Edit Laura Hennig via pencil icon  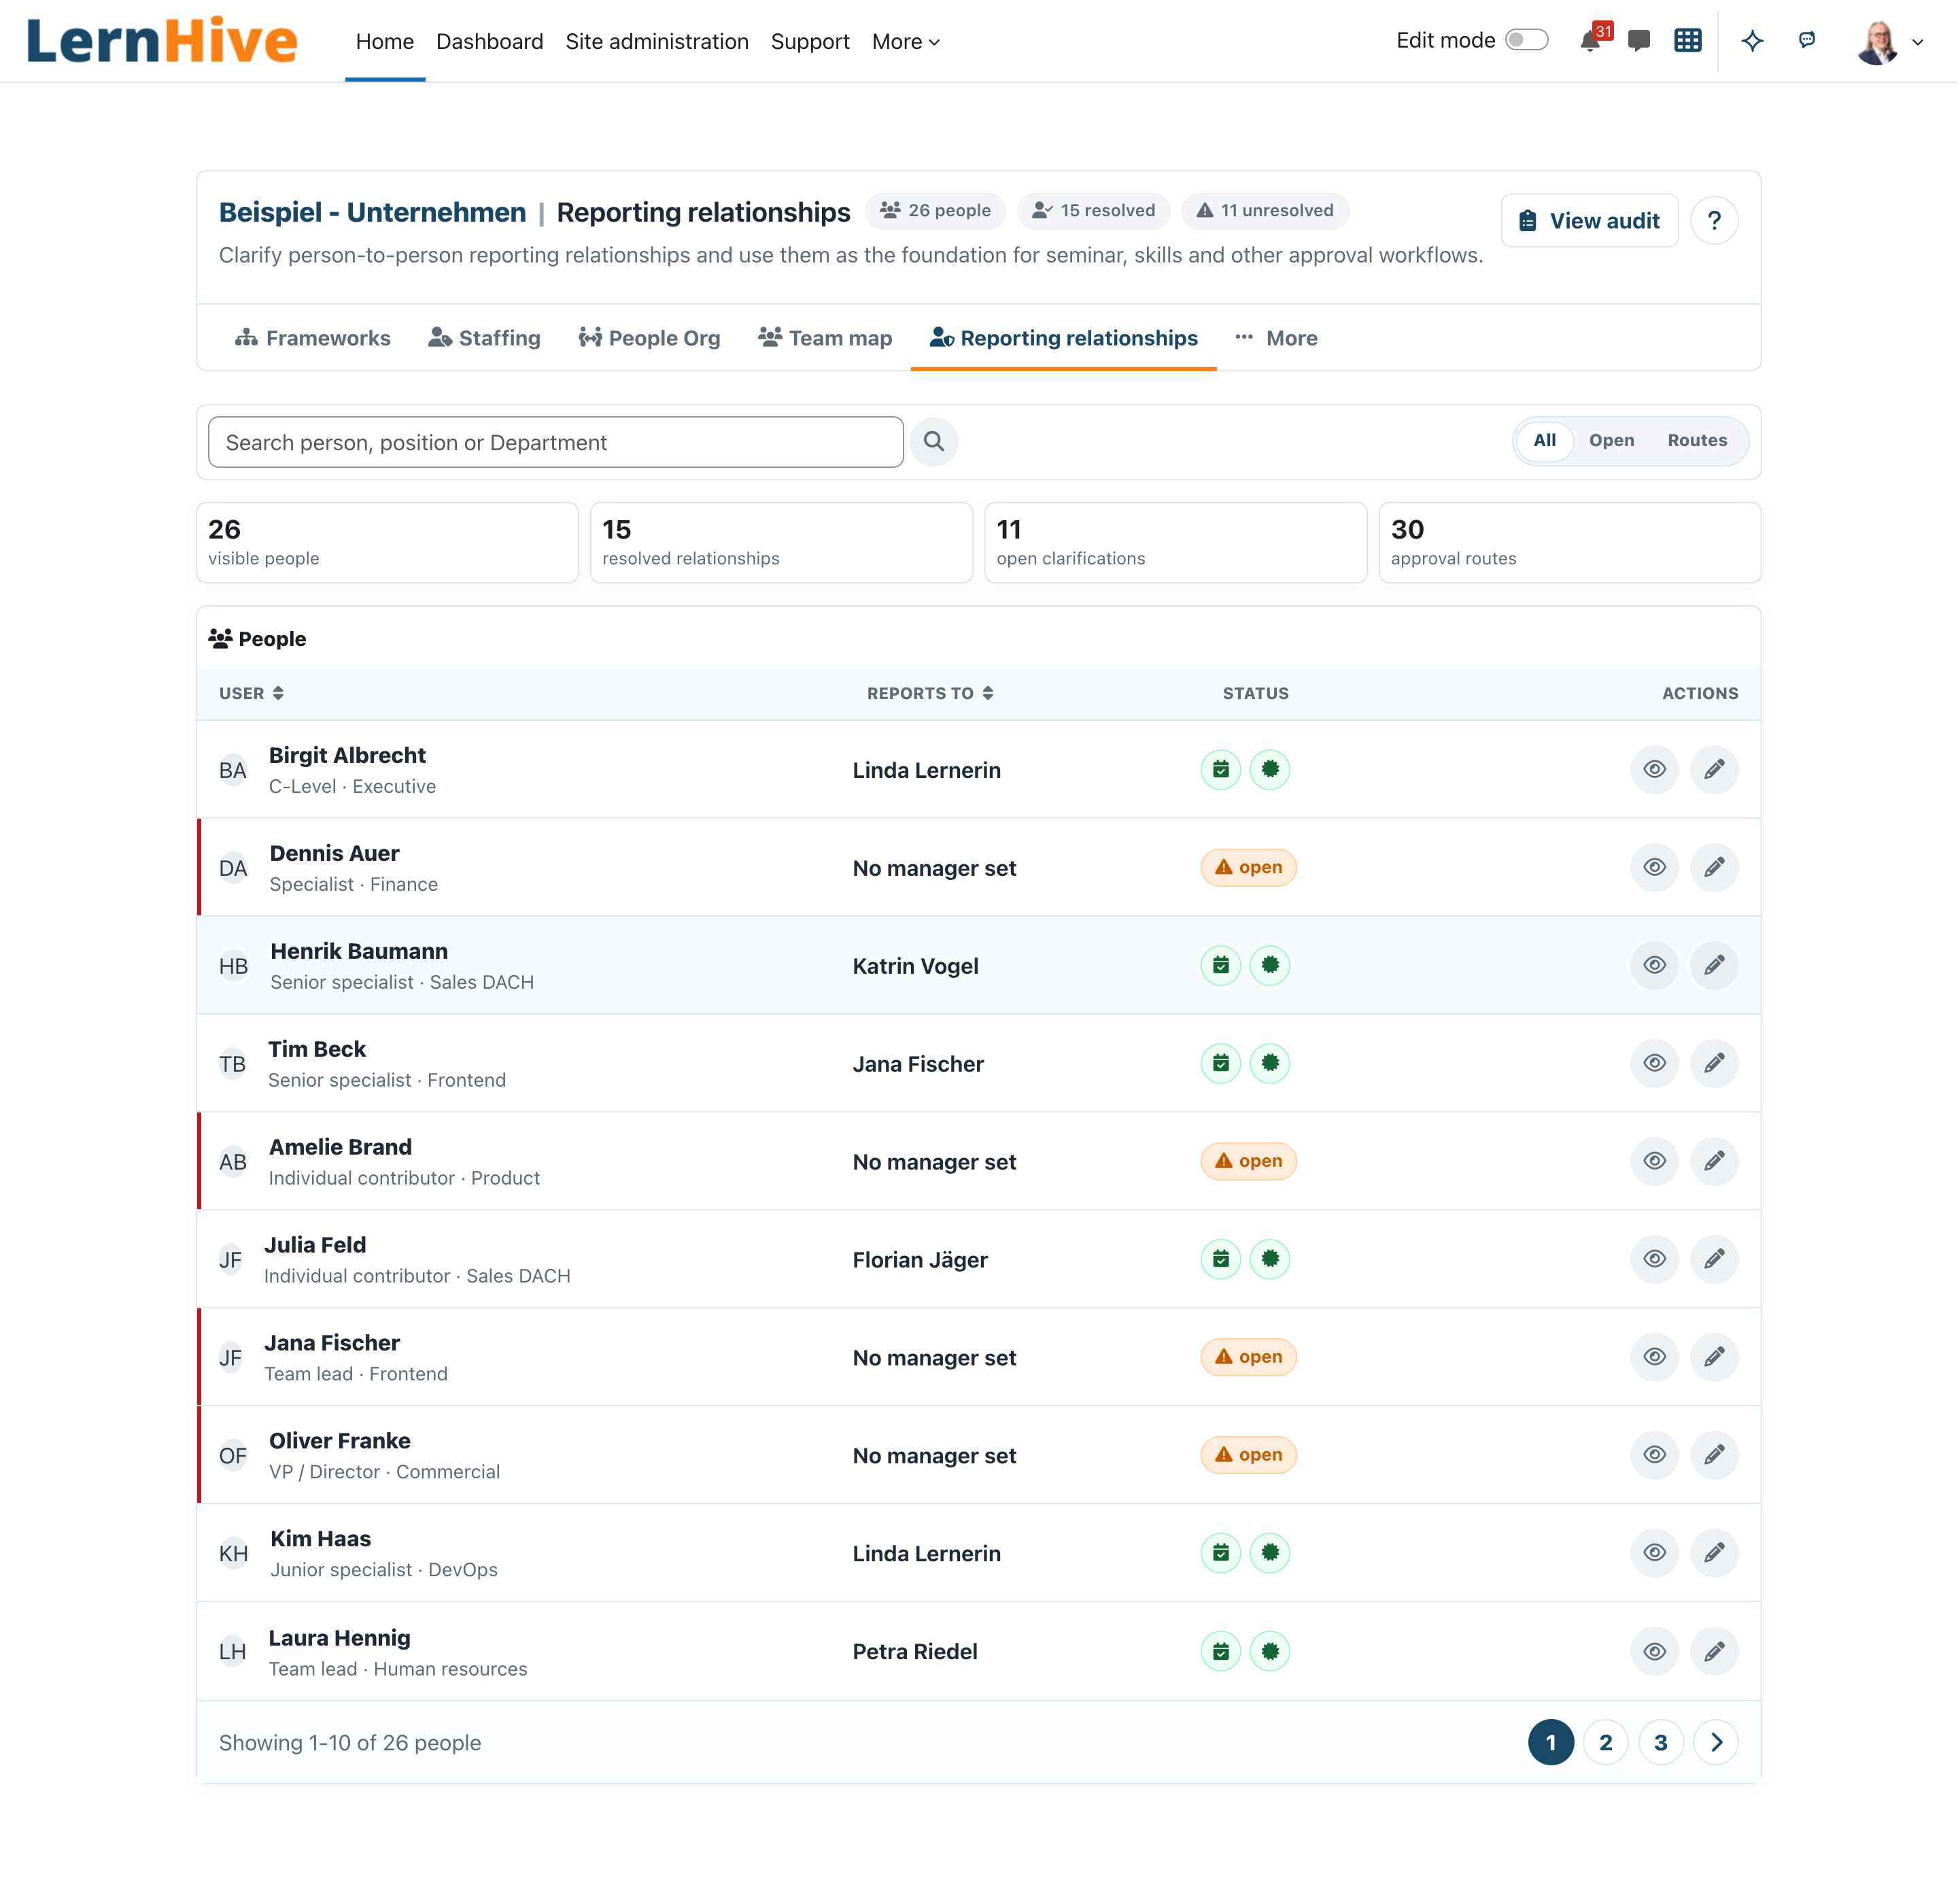click(x=1713, y=1651)
